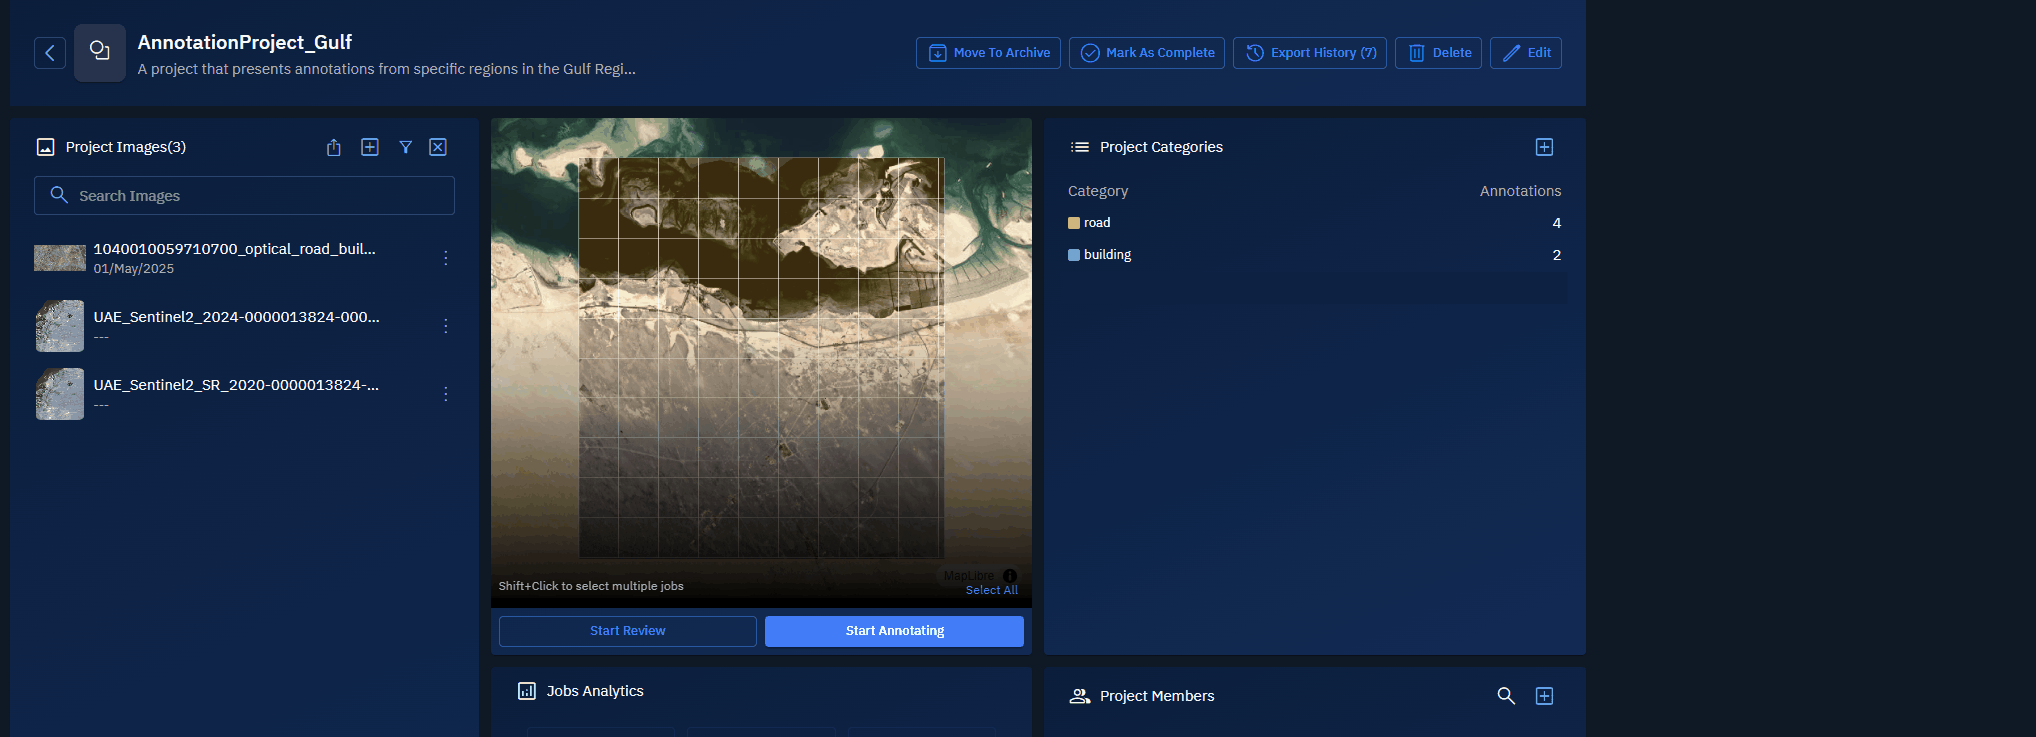Click the Search Images field
2036x737 pixels.
coord(245,196)
